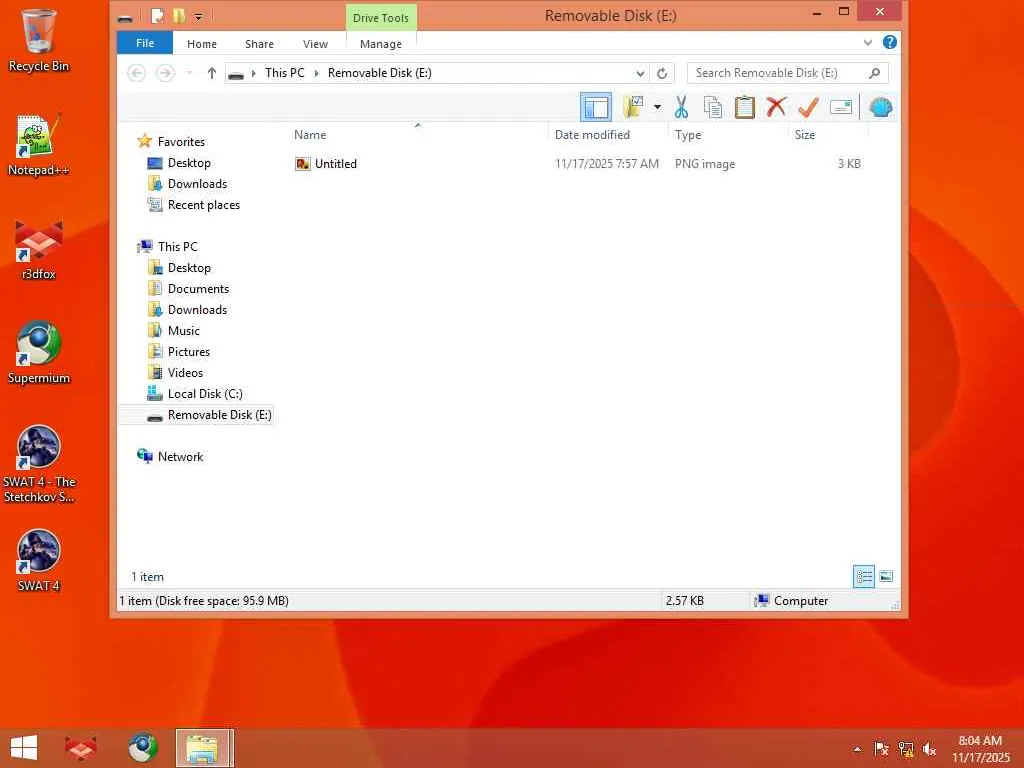Click the muted volume tray icon
Screen dimensions: 1024x768
pos(930,748)
